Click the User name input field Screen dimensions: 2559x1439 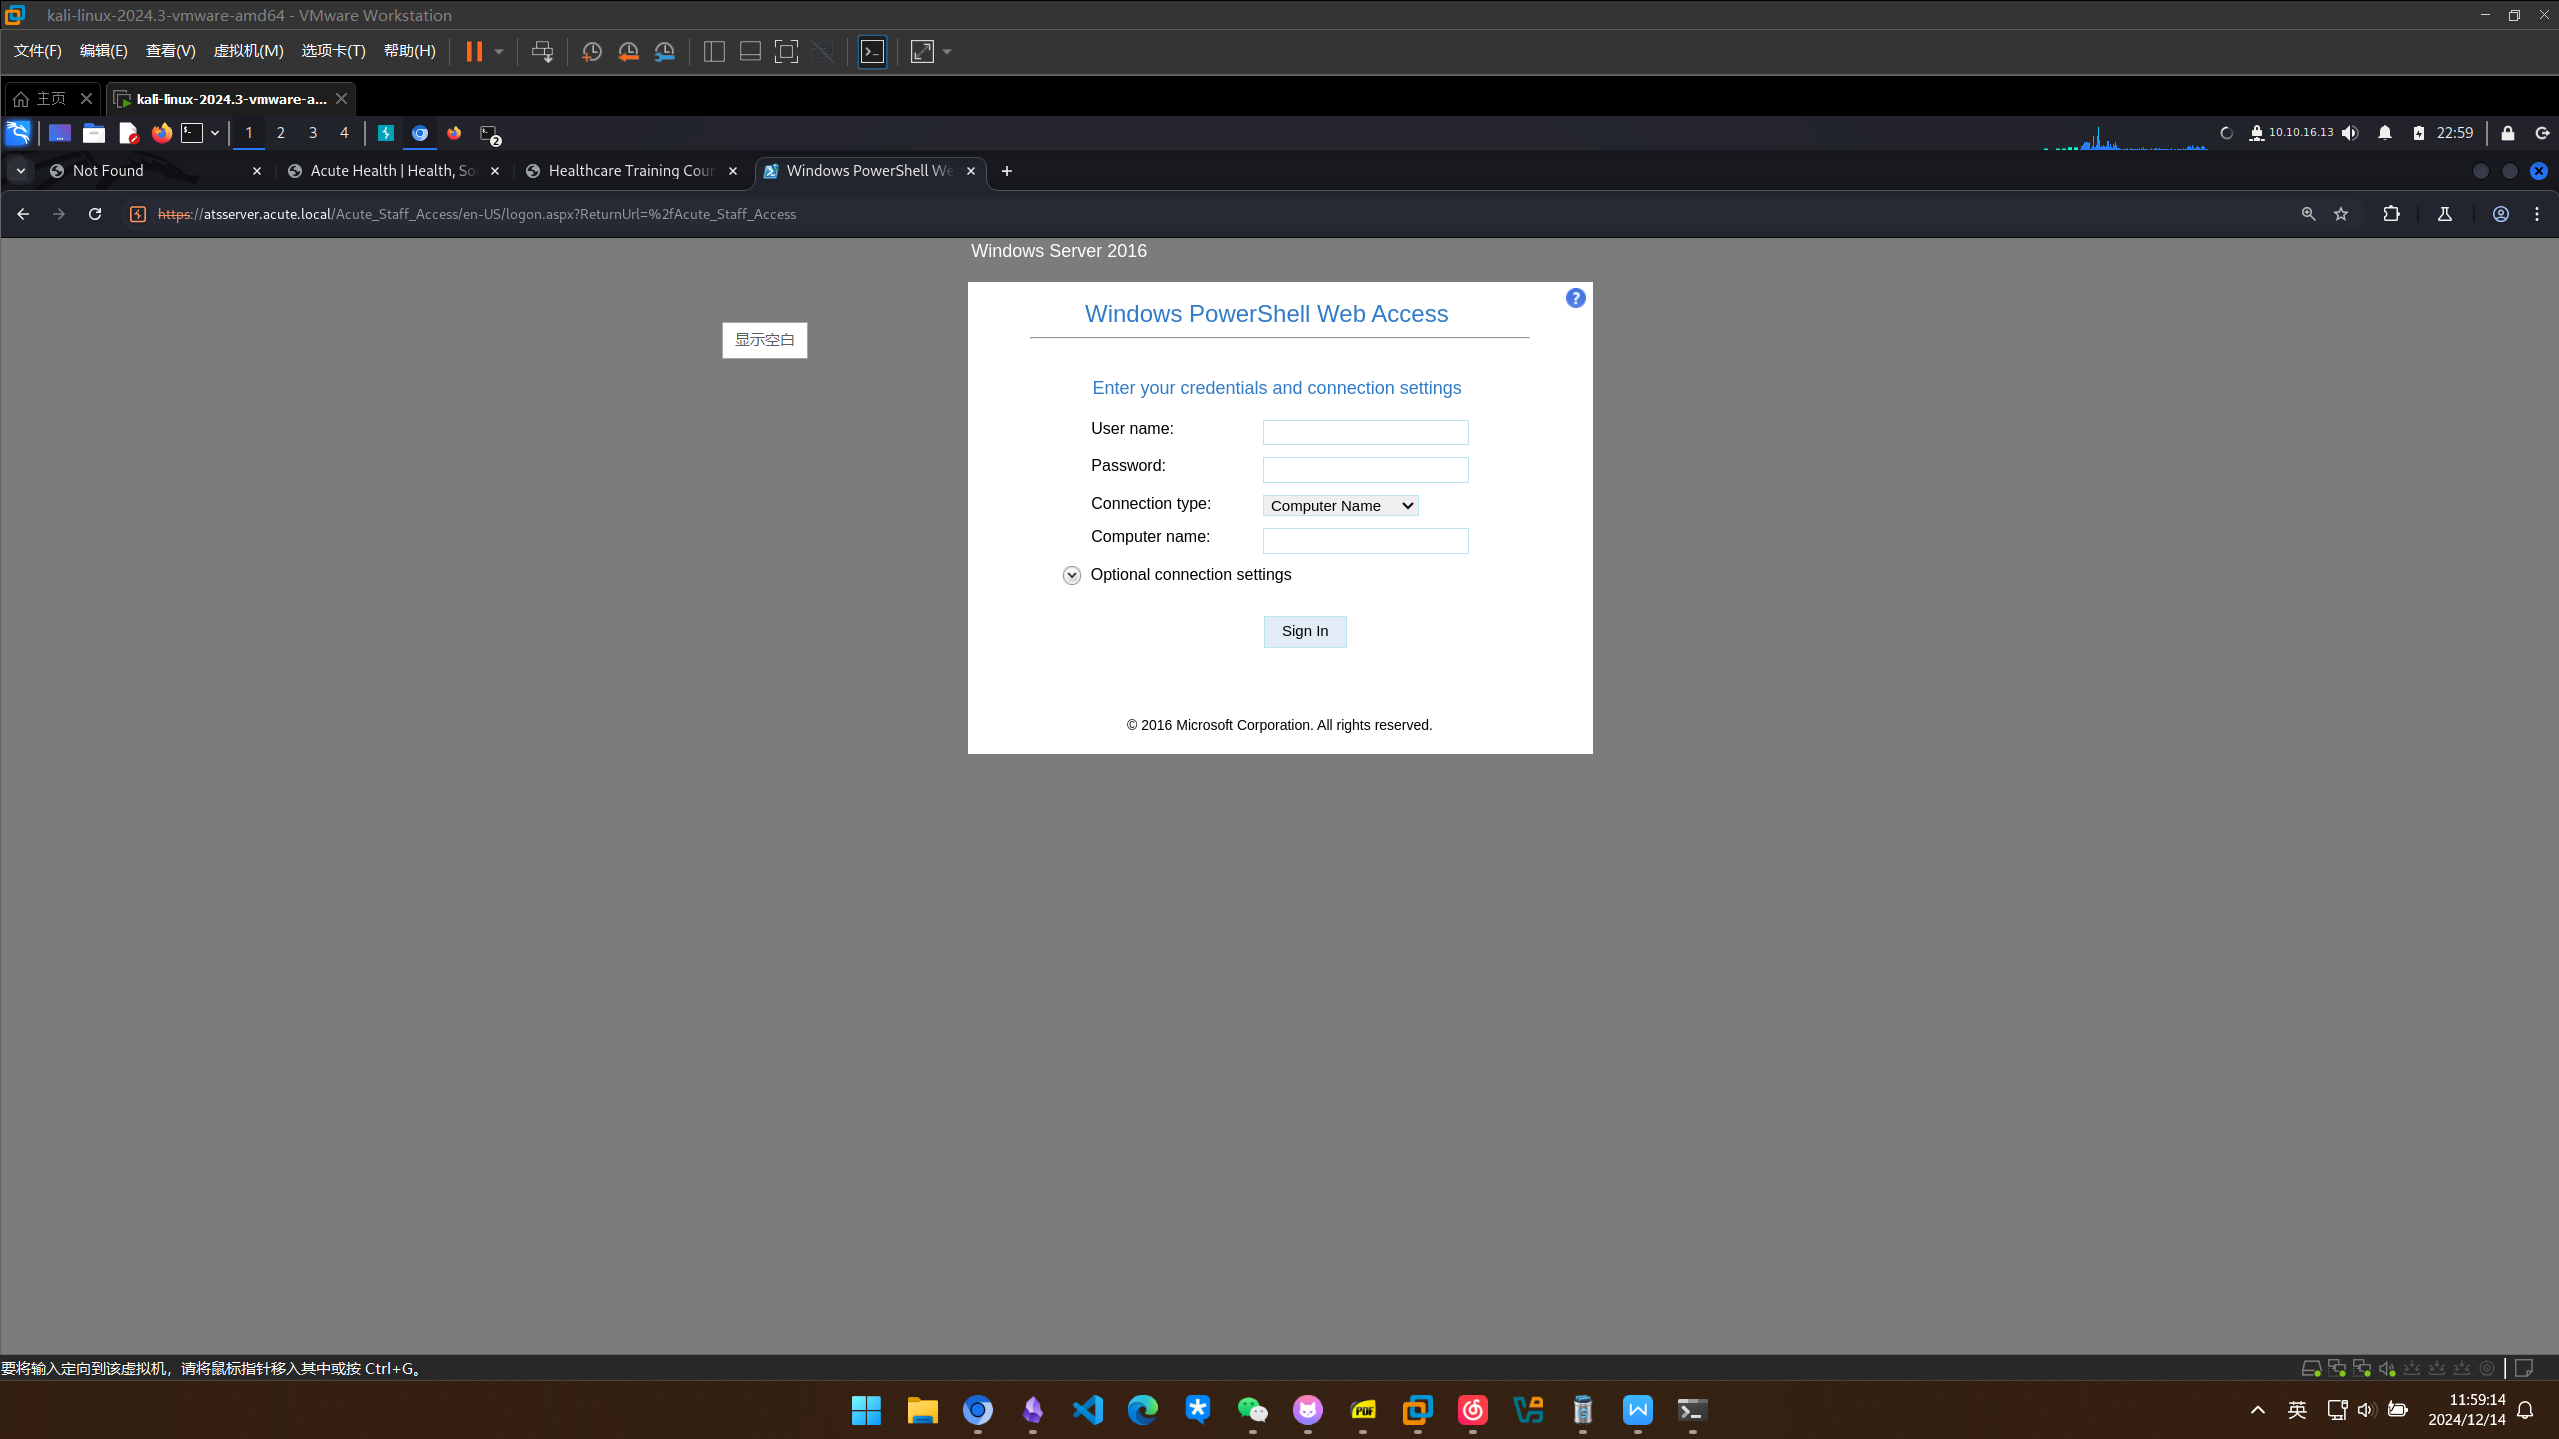(1365, 432)
